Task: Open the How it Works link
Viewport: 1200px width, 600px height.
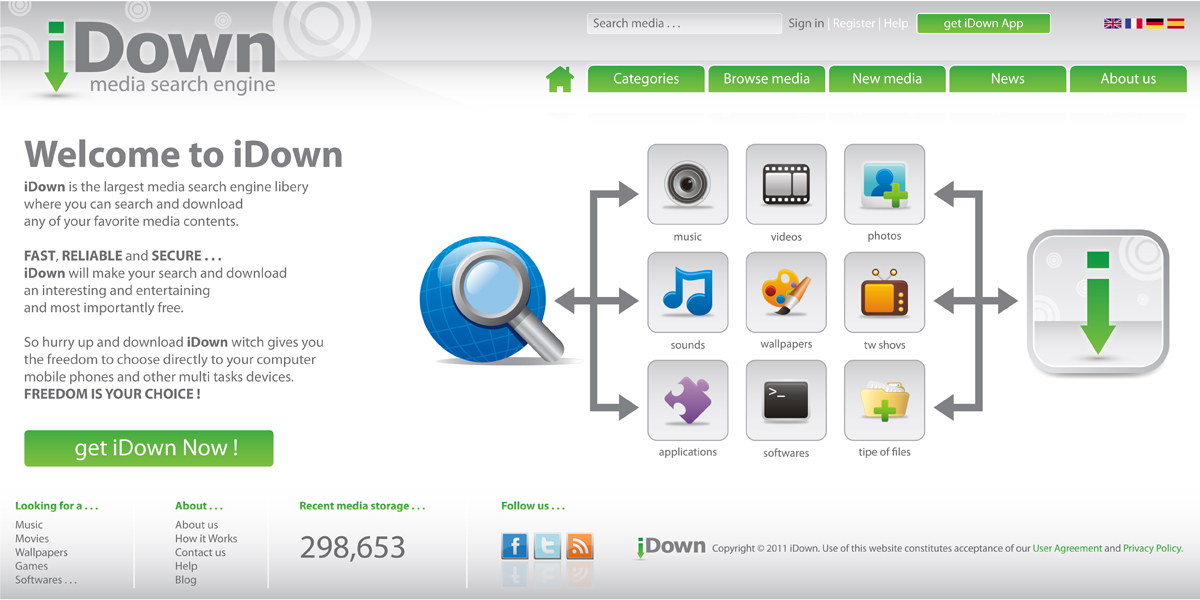Action: point(206,539)
